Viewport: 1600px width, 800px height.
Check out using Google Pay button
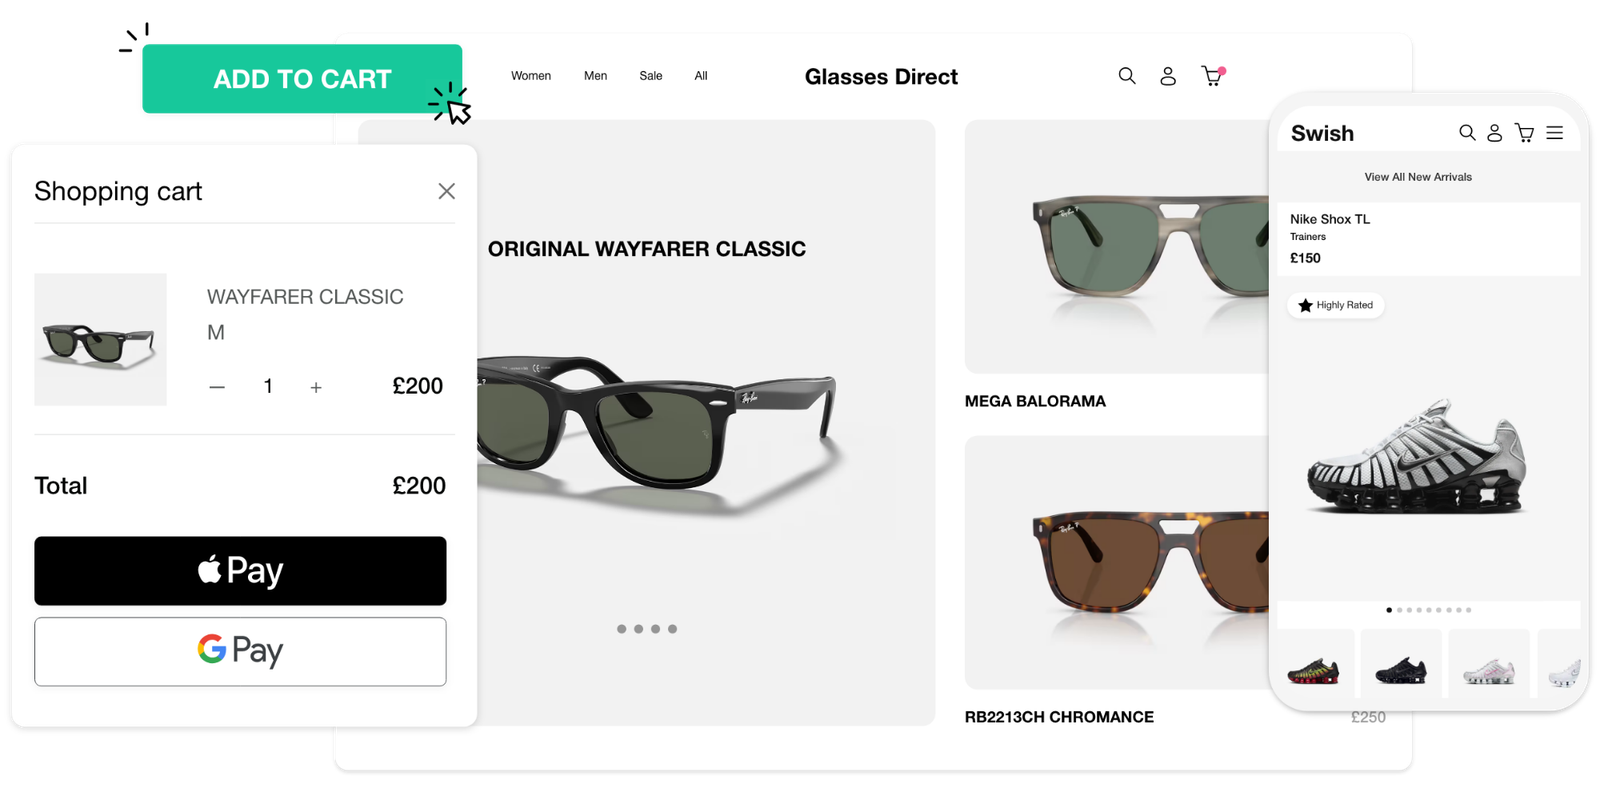tap(240, 651)
